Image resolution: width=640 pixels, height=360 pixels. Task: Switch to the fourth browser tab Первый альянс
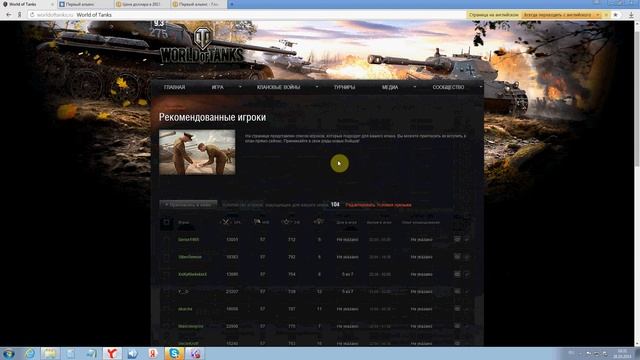pyautogui.click(x=198, y=4)
